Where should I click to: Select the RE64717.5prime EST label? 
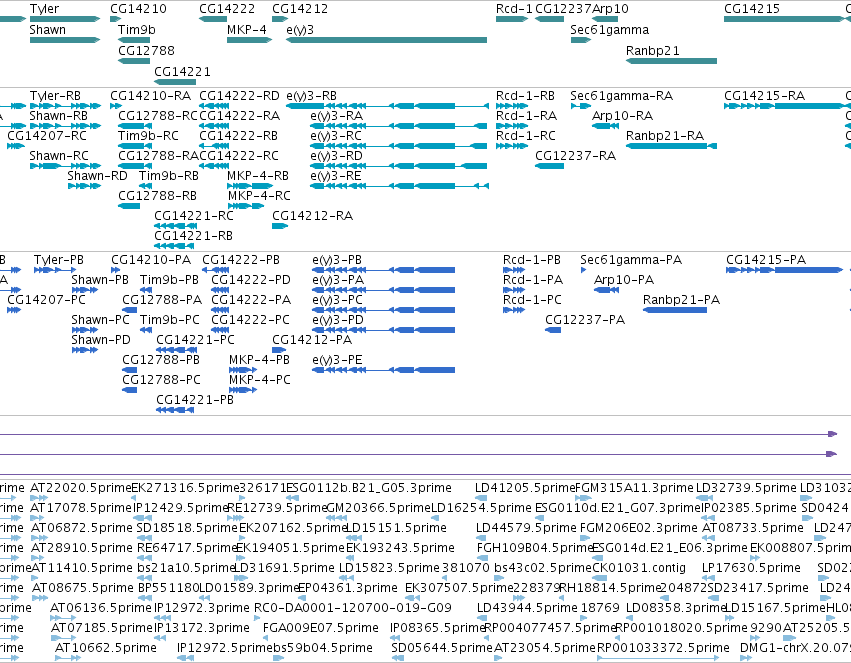(188, 547)
